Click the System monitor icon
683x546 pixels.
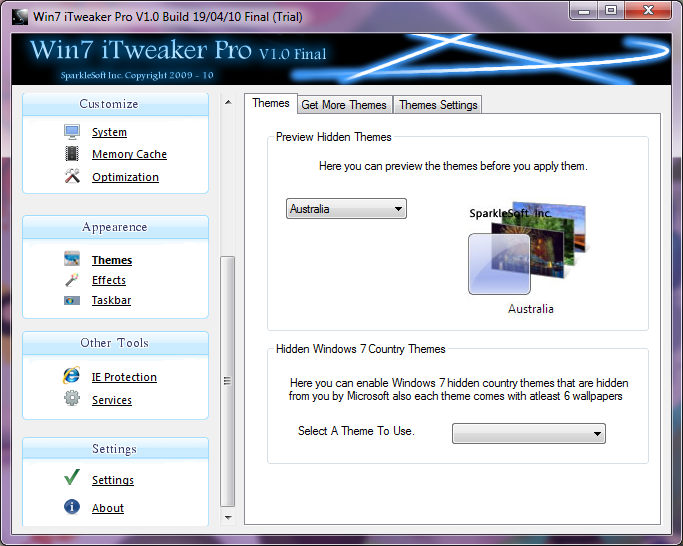coord(72,132)
